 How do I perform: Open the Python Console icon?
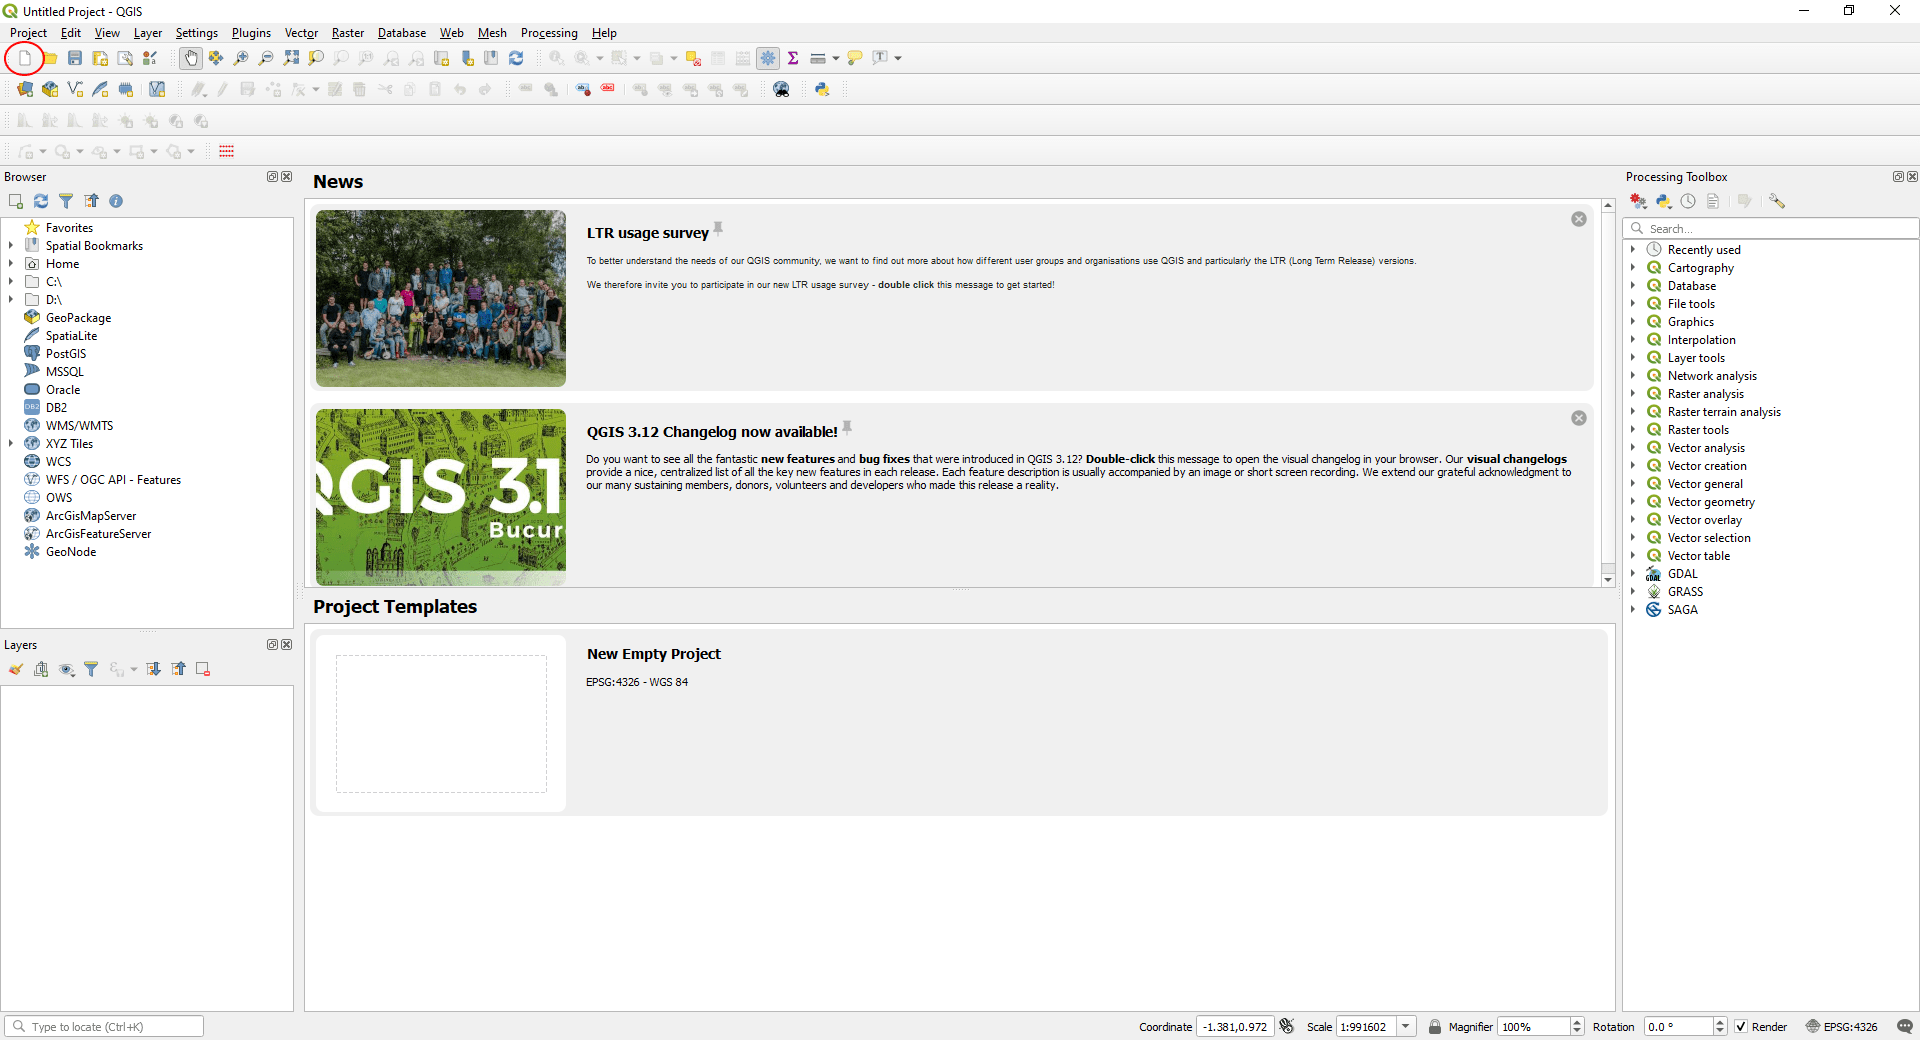pyautogui.click(x=822, y=89)
